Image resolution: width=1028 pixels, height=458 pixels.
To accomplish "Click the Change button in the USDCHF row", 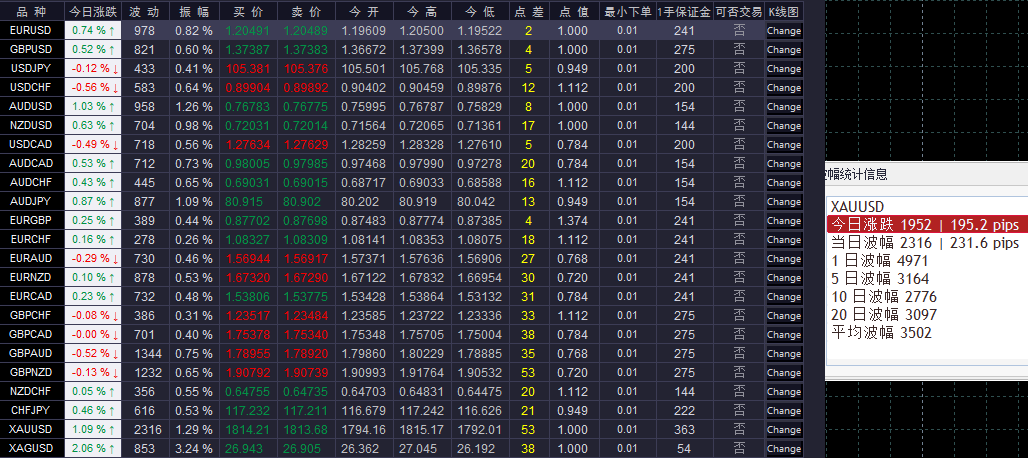I will [784, 87].
